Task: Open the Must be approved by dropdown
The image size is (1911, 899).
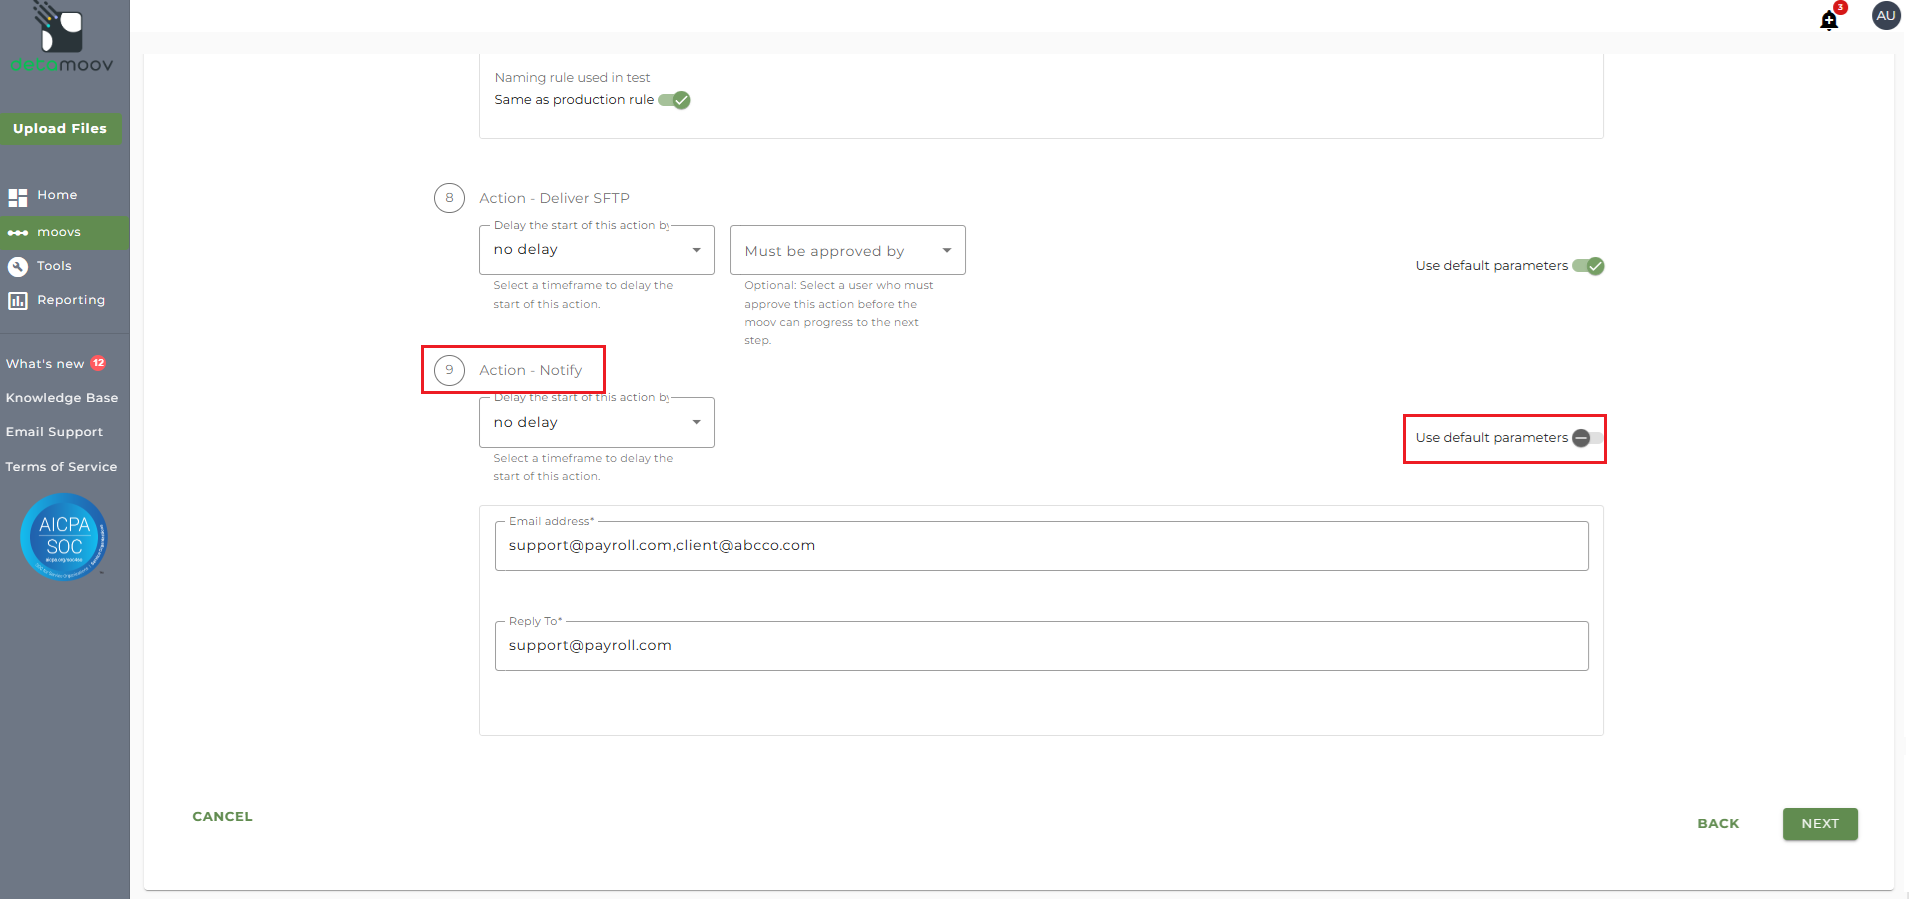Action: (848, 250)
